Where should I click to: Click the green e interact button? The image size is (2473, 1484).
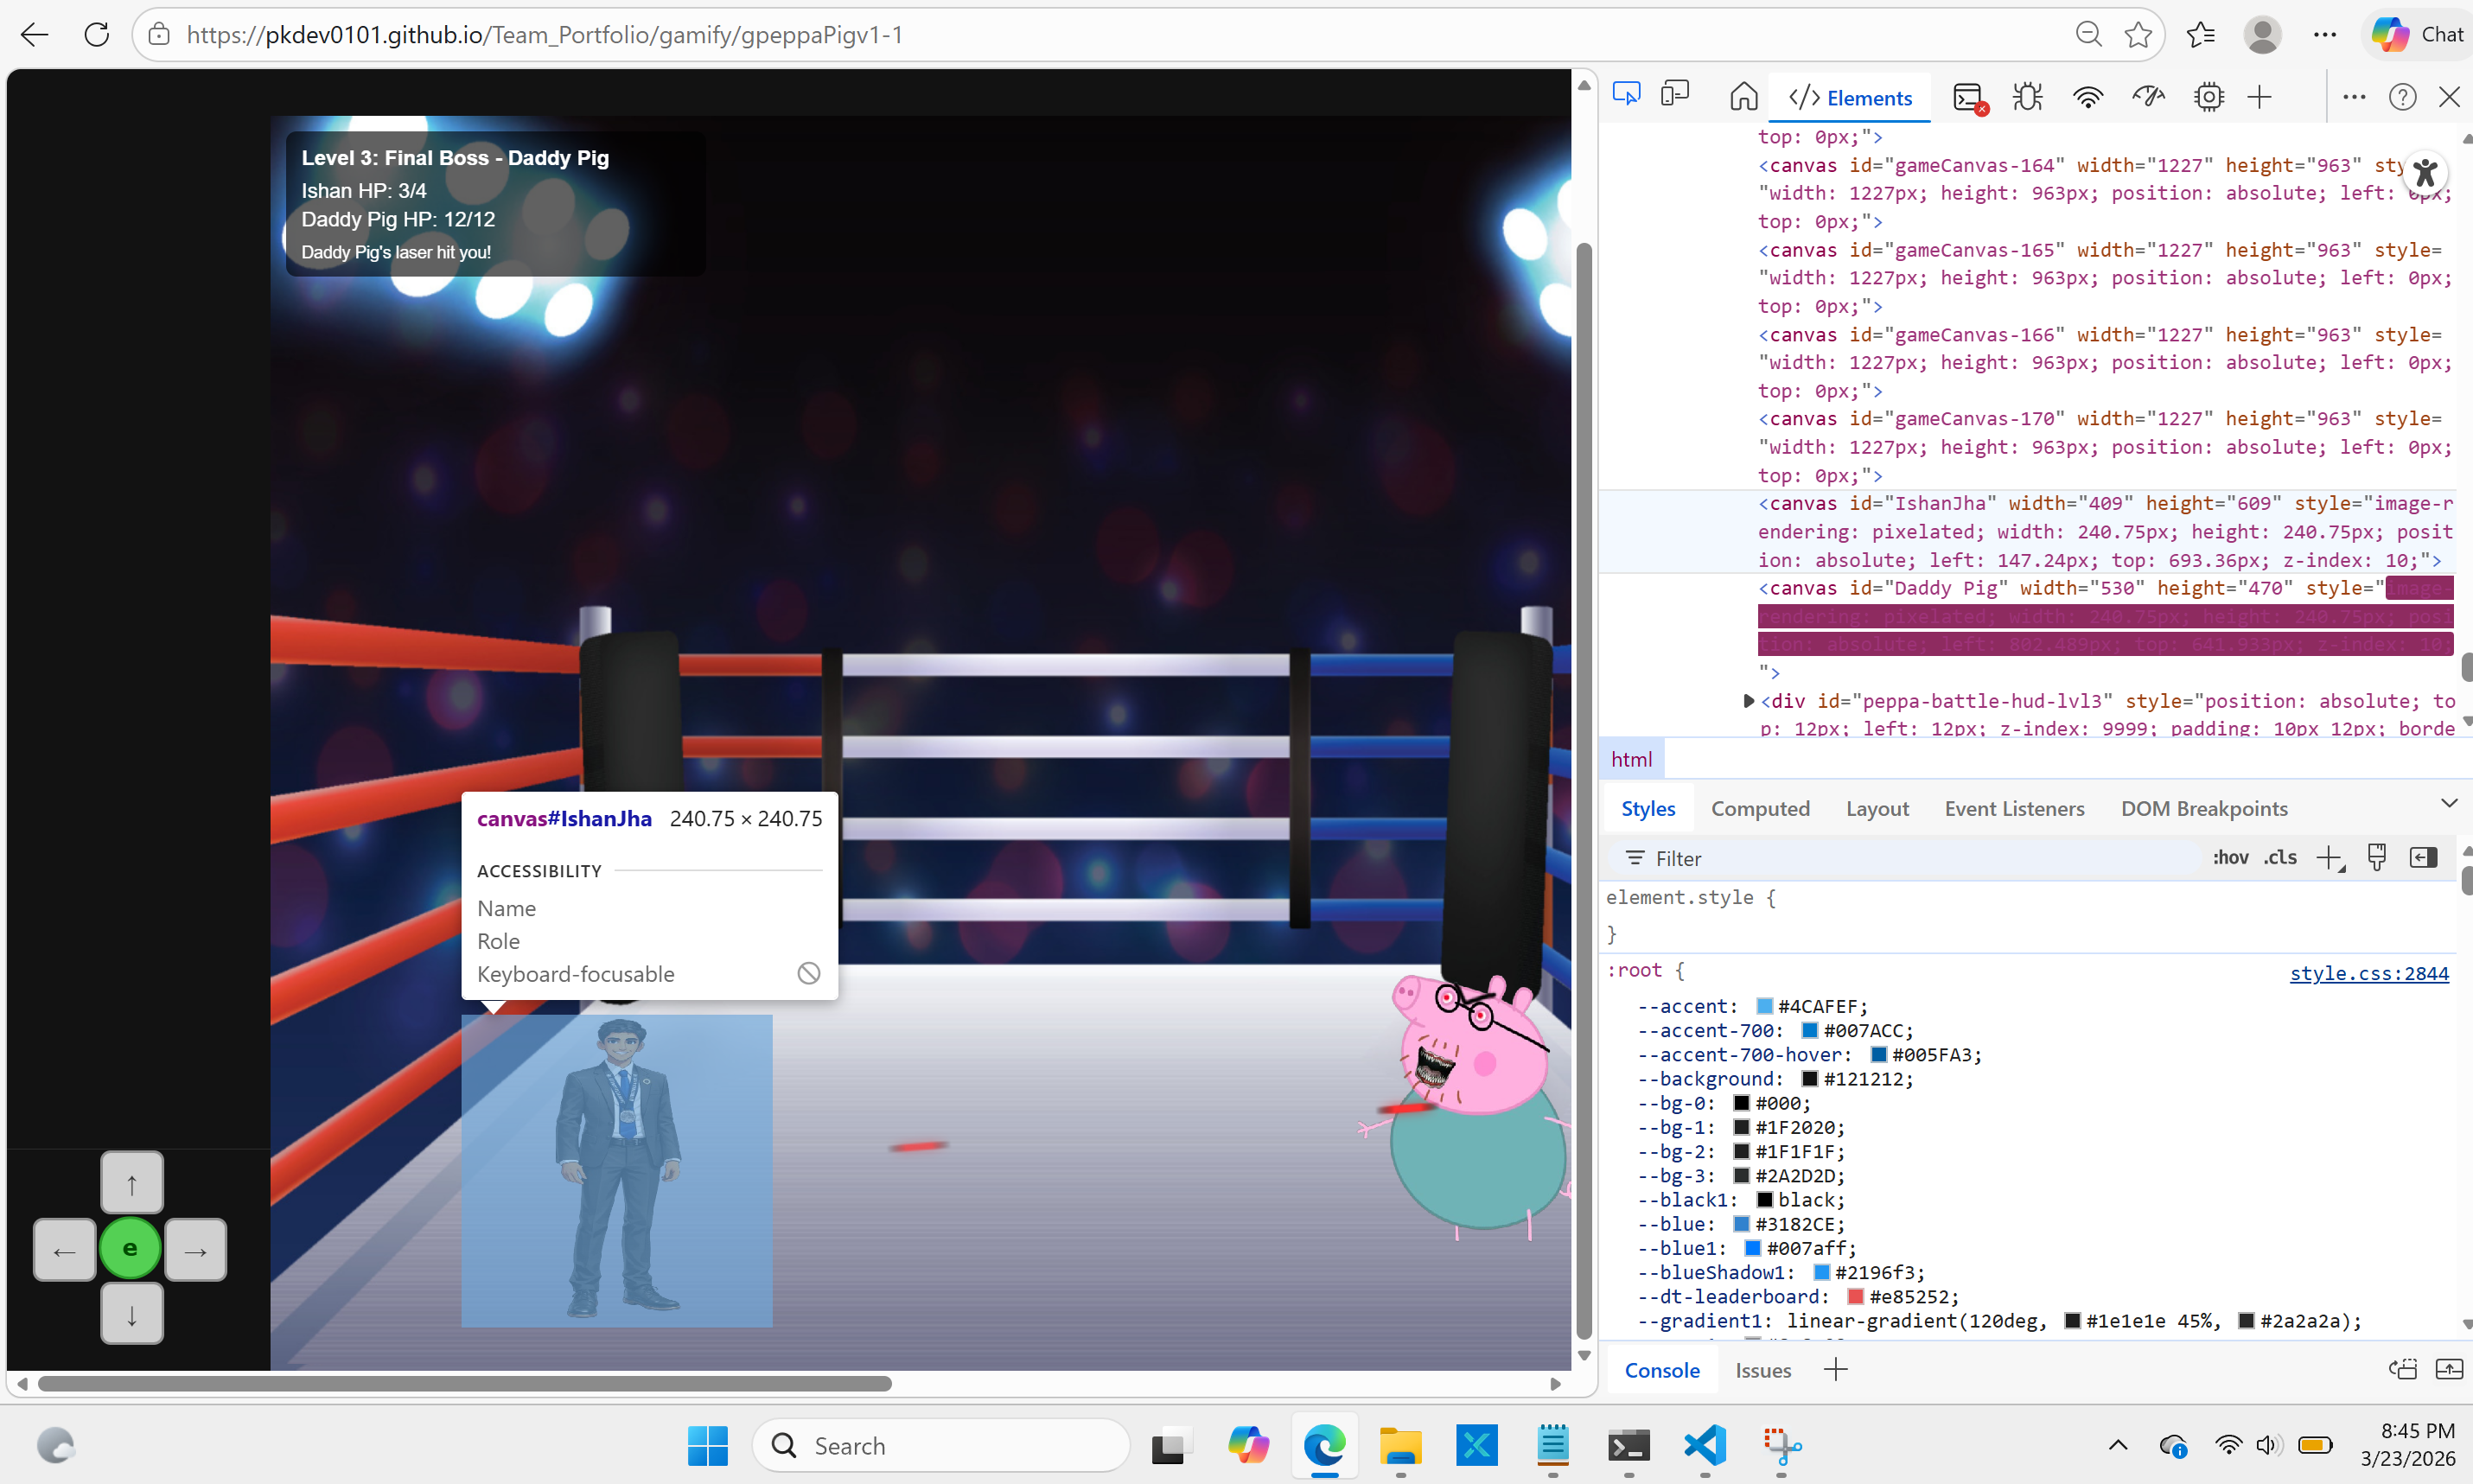pyautogui.click(x=130, y=1248)
